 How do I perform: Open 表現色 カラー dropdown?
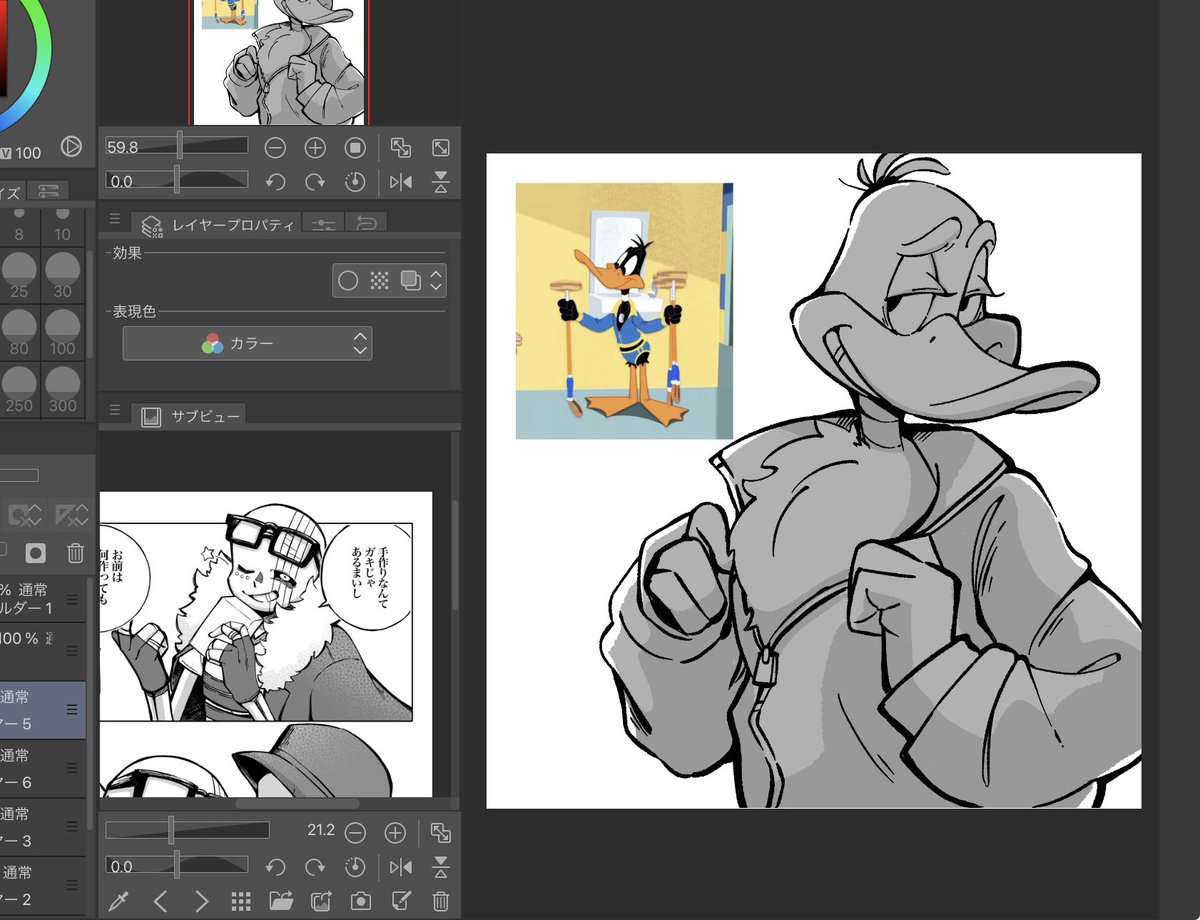[x=247, y=343]
